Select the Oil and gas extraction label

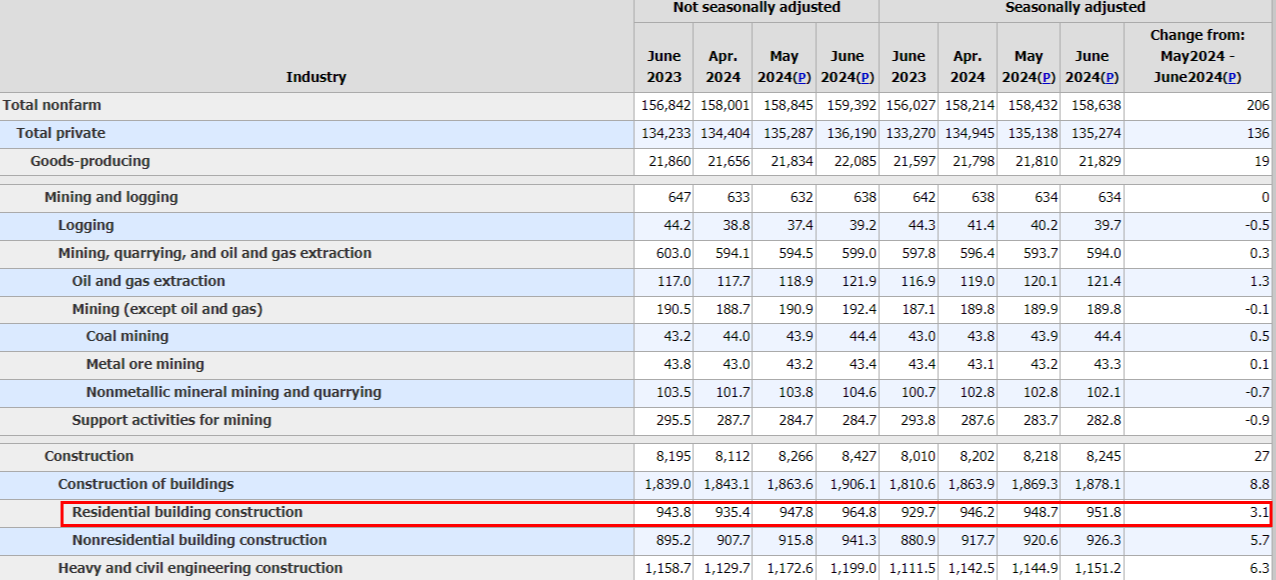148,281
